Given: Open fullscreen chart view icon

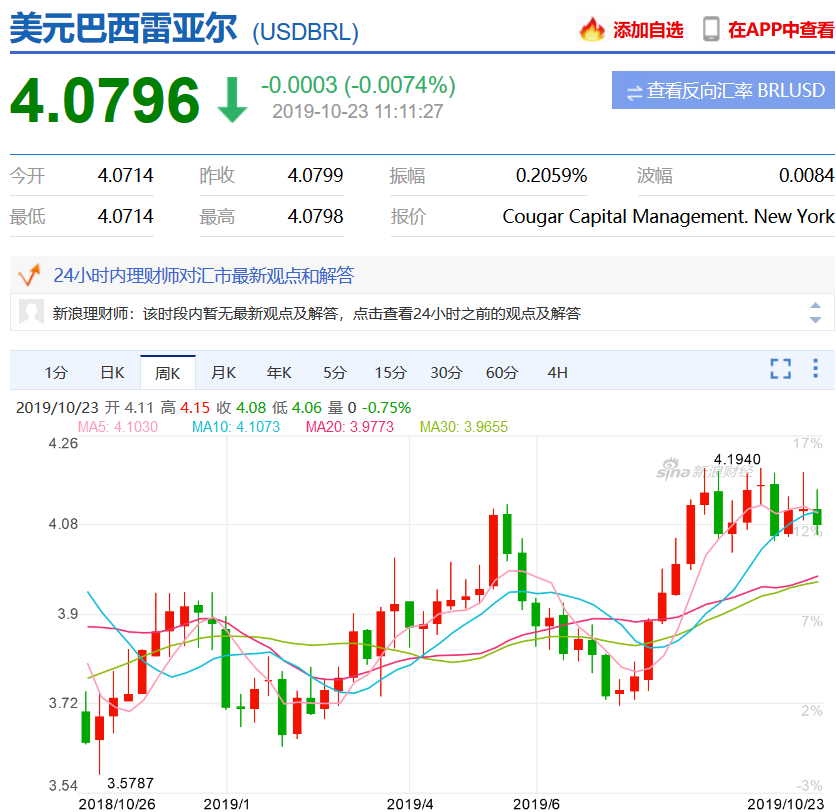Looking at the screenshot, I should click(x=781, y=368).
